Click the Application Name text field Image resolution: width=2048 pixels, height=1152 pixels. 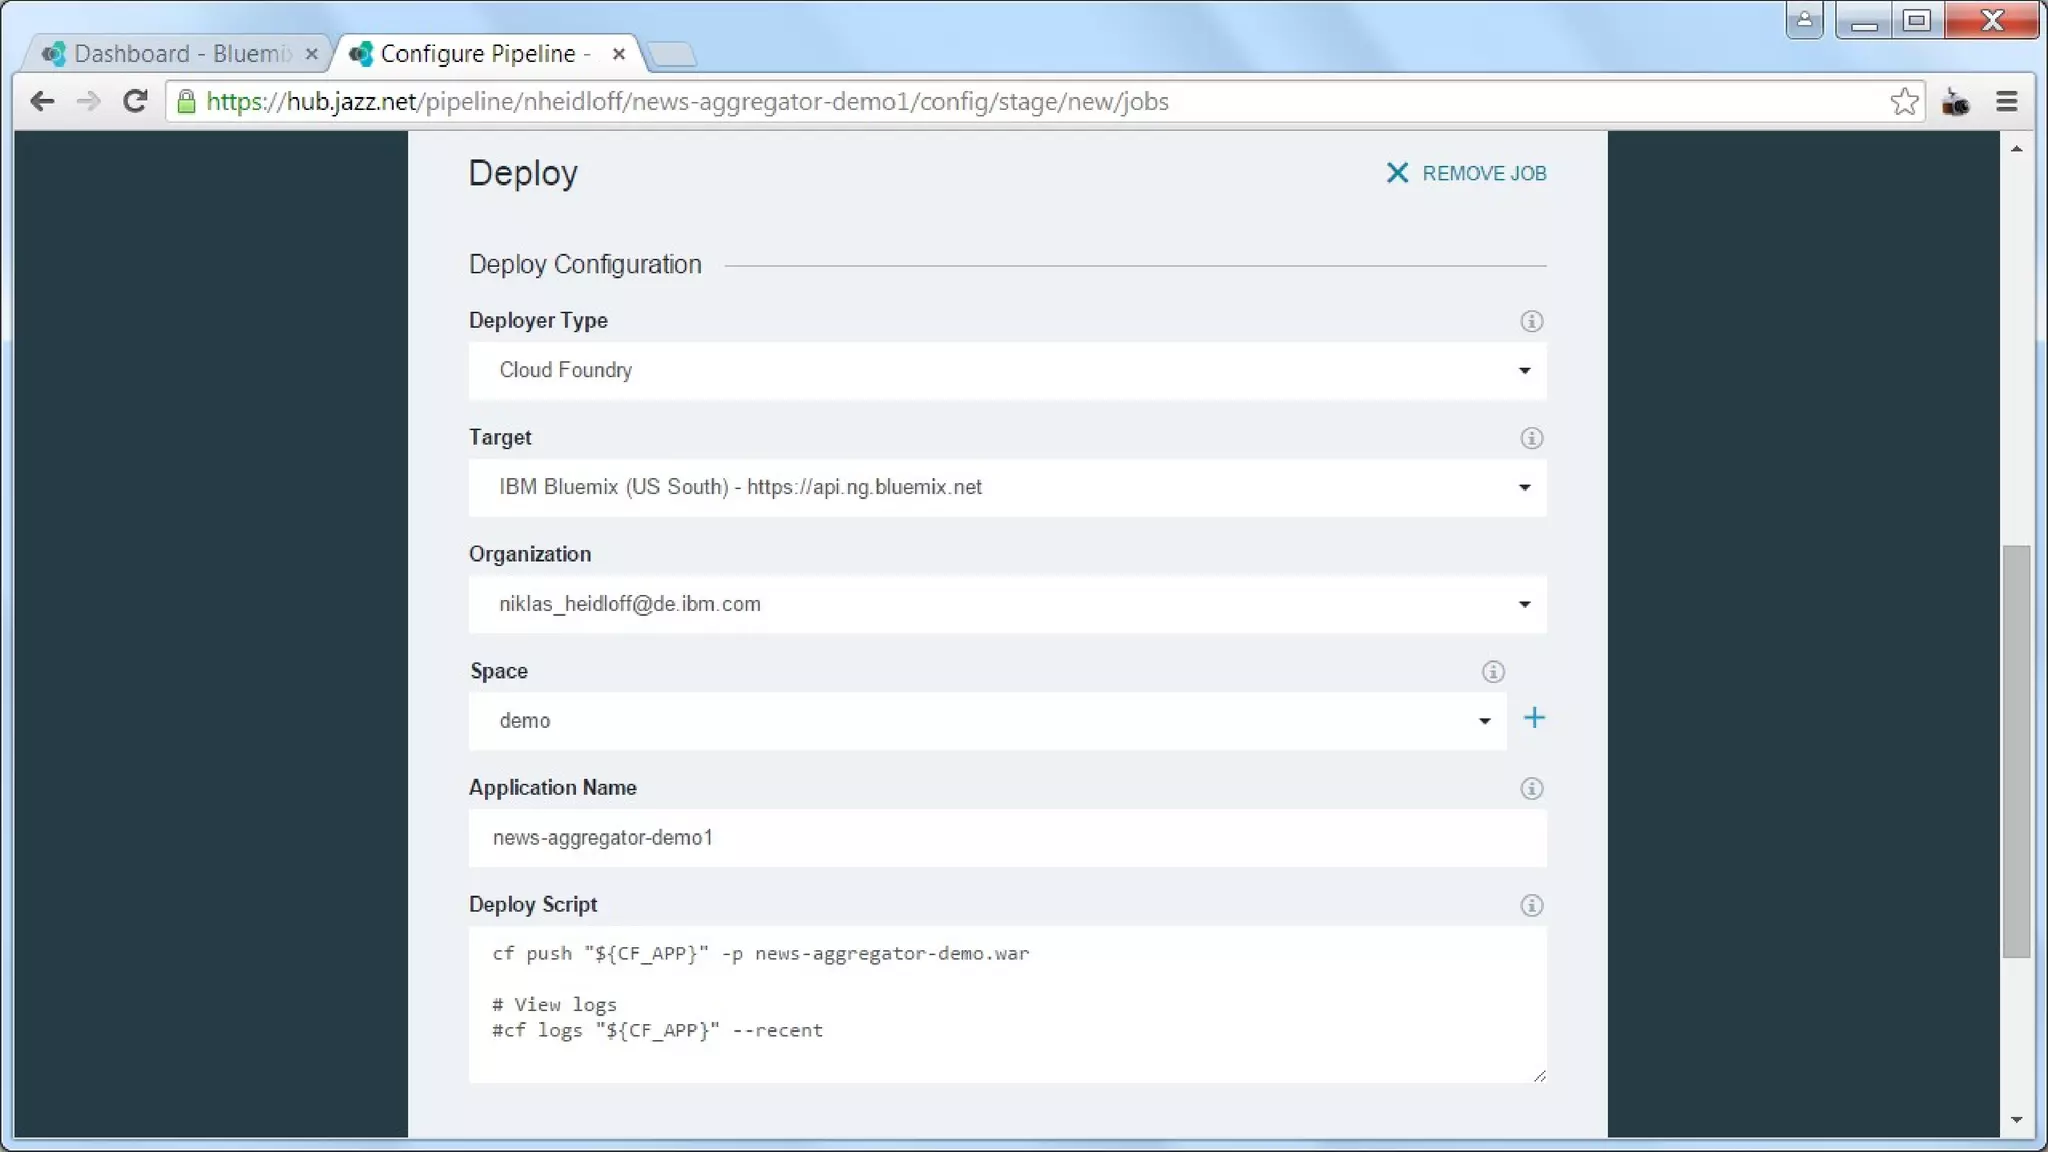(x=1007, y=838)
